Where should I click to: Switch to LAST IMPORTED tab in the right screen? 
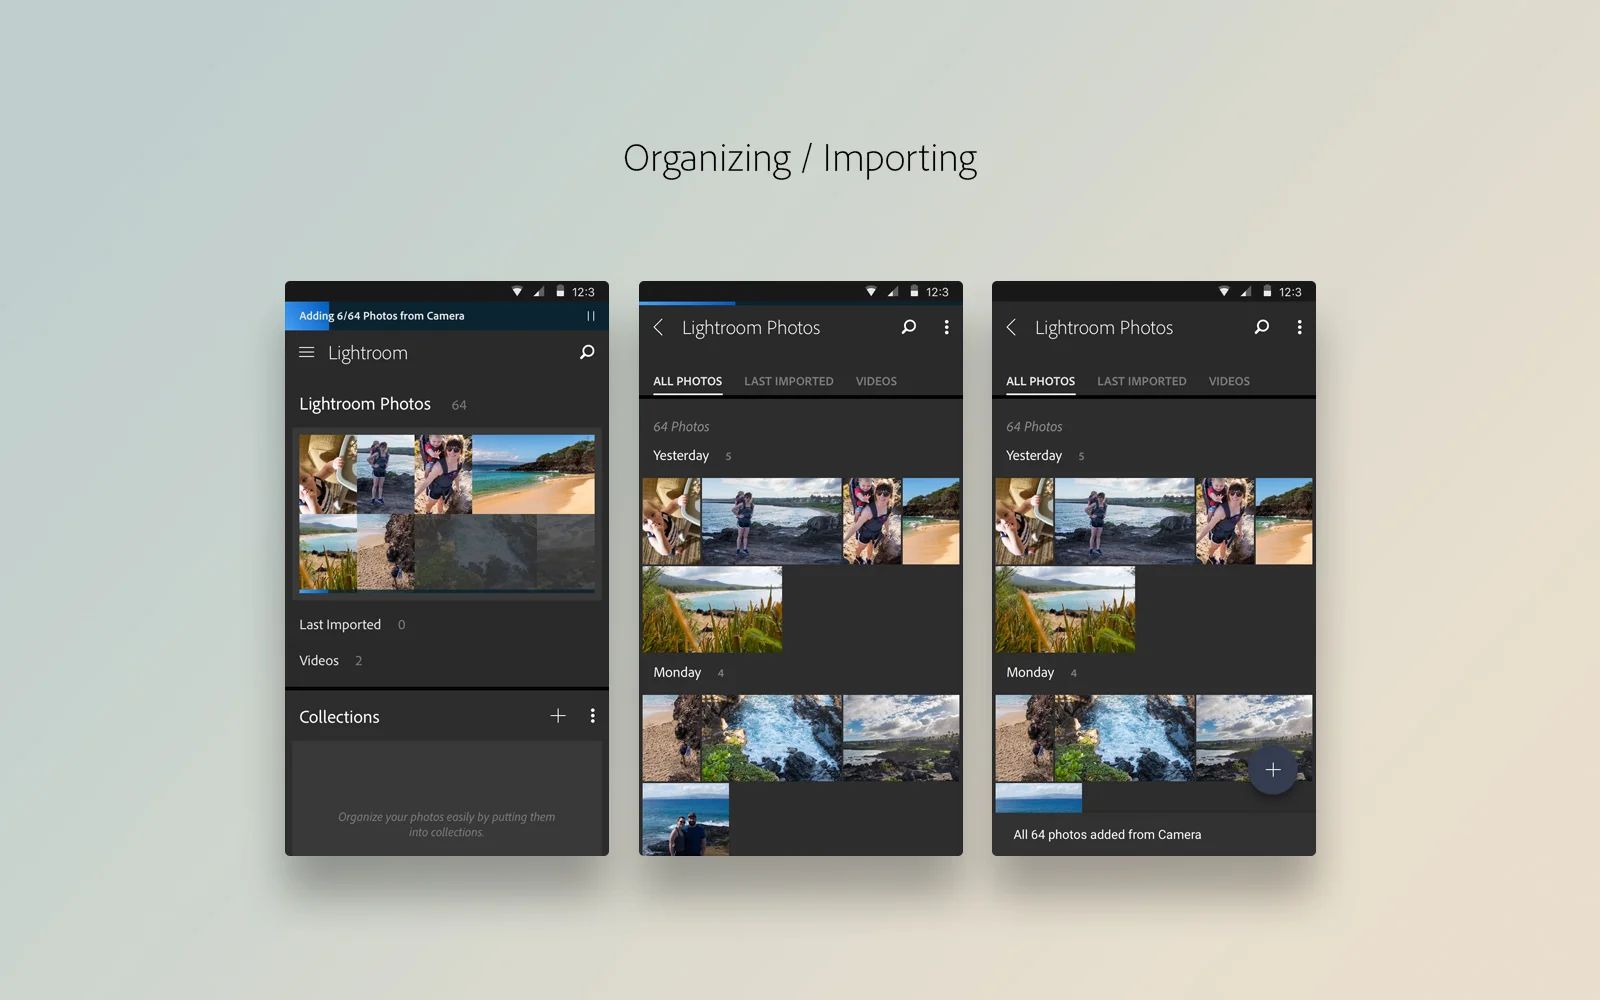pyautogui.click(x=1142, y=381)
